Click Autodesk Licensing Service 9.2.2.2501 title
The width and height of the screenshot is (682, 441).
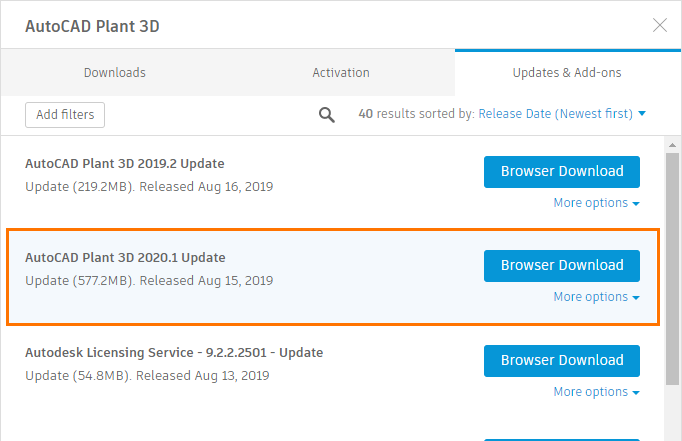pyautogui.click(x=174, y=353)
